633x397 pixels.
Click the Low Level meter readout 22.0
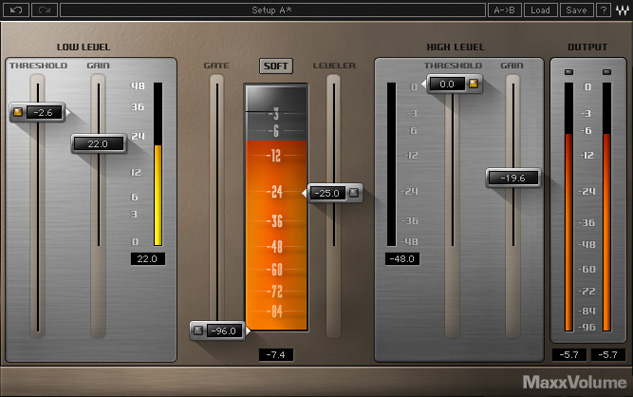[148, 259]
